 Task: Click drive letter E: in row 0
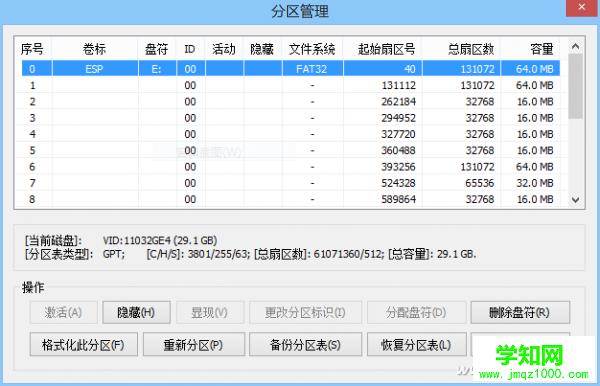coord(157,69)
